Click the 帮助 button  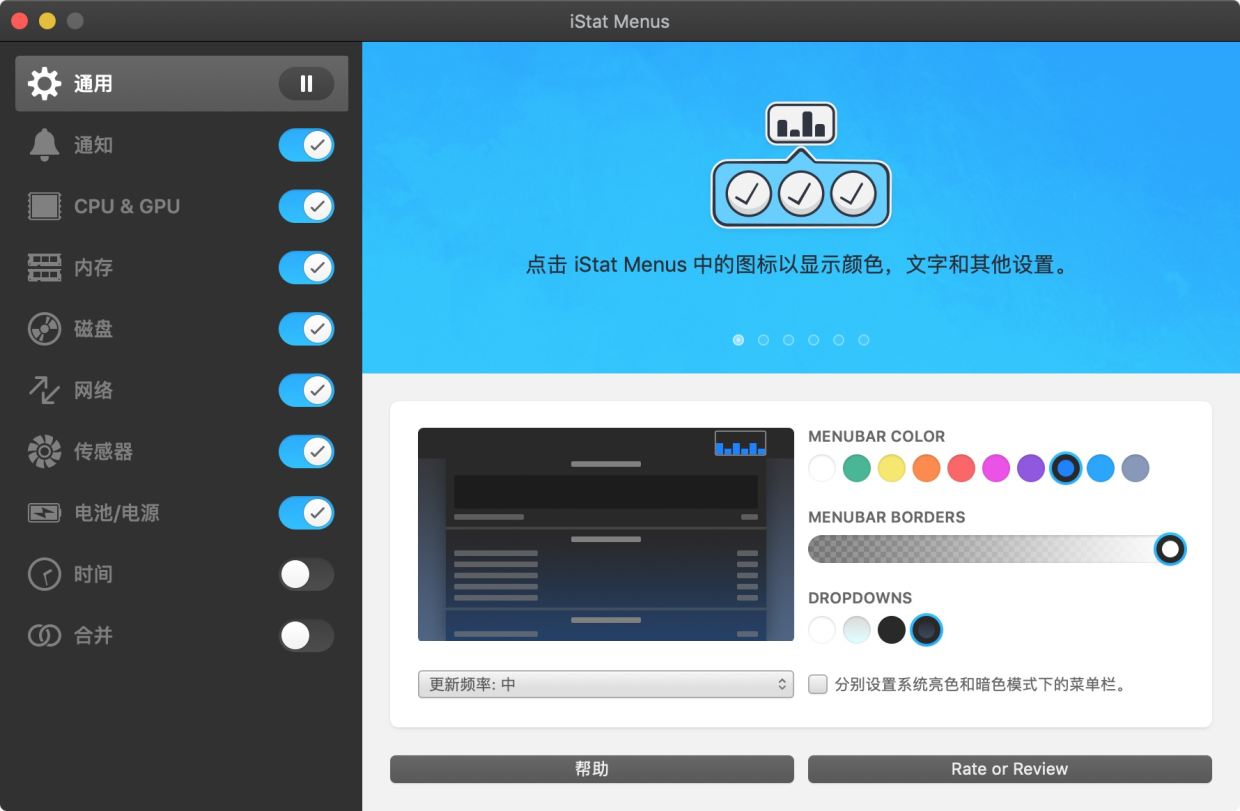pos(592,769)
